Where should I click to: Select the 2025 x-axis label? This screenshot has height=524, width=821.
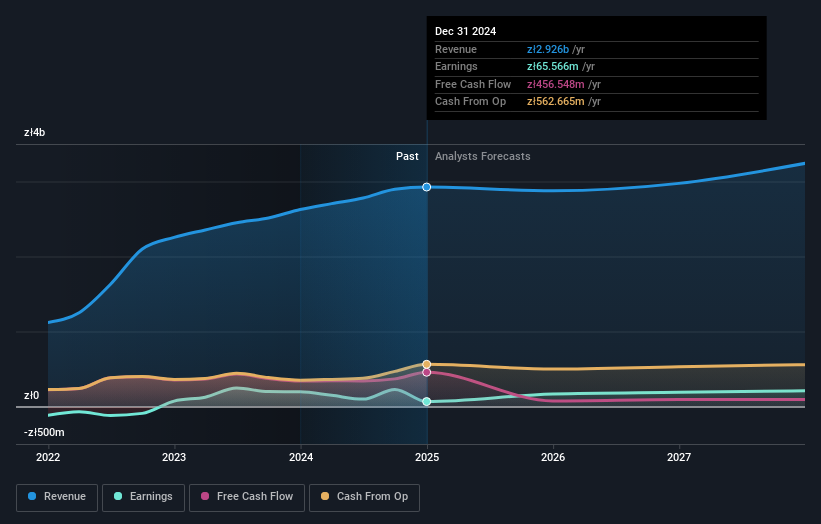point(427,457)
